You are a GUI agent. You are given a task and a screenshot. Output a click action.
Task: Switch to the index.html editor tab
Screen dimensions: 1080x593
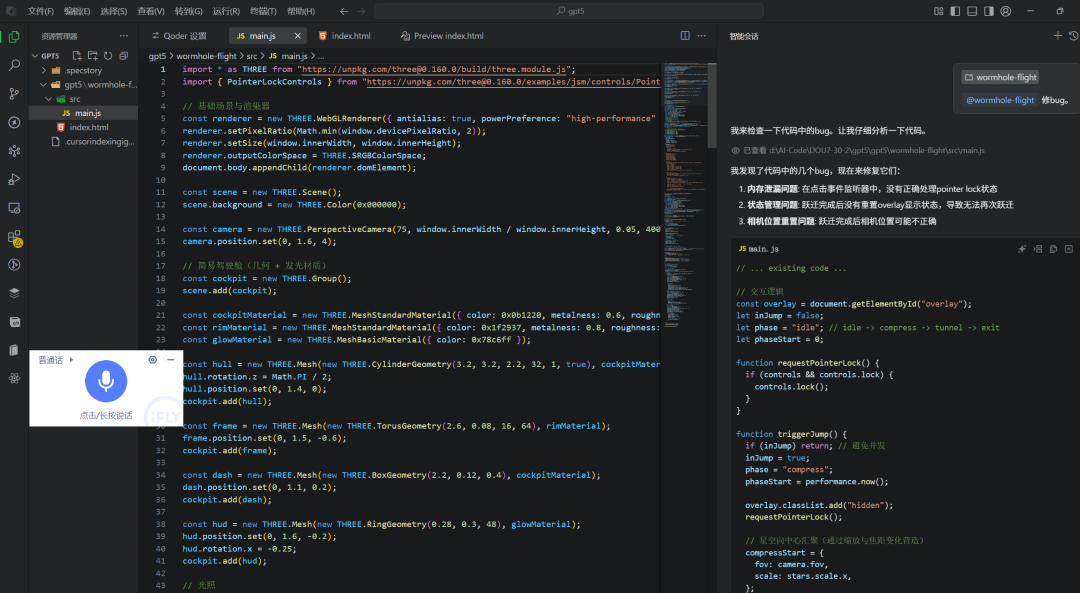point(350,36)
